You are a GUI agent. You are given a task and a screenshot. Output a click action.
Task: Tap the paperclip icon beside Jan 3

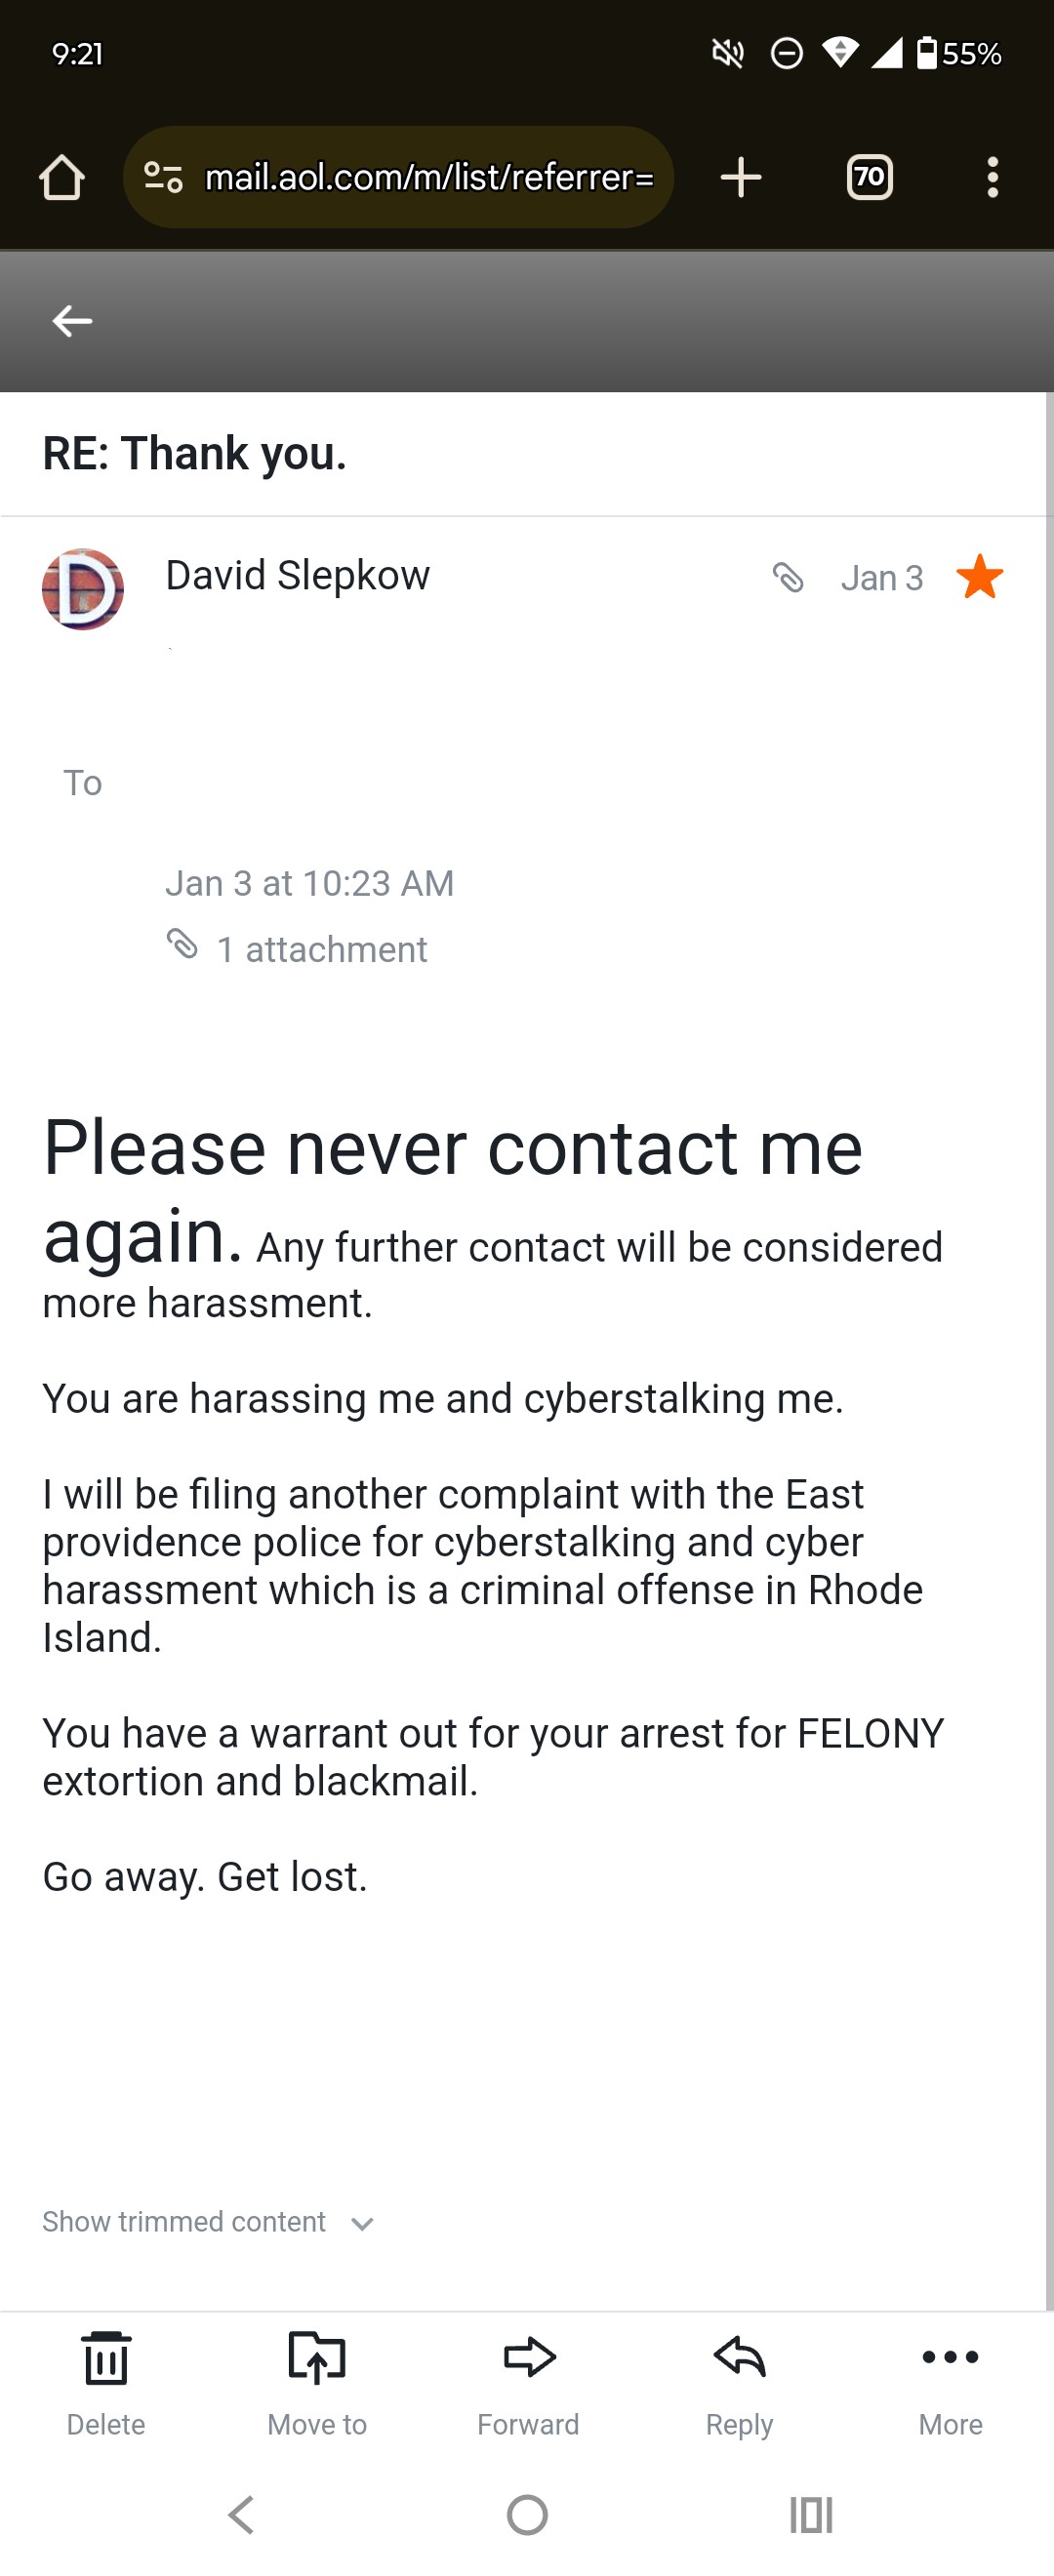click(x=788, y=577)
